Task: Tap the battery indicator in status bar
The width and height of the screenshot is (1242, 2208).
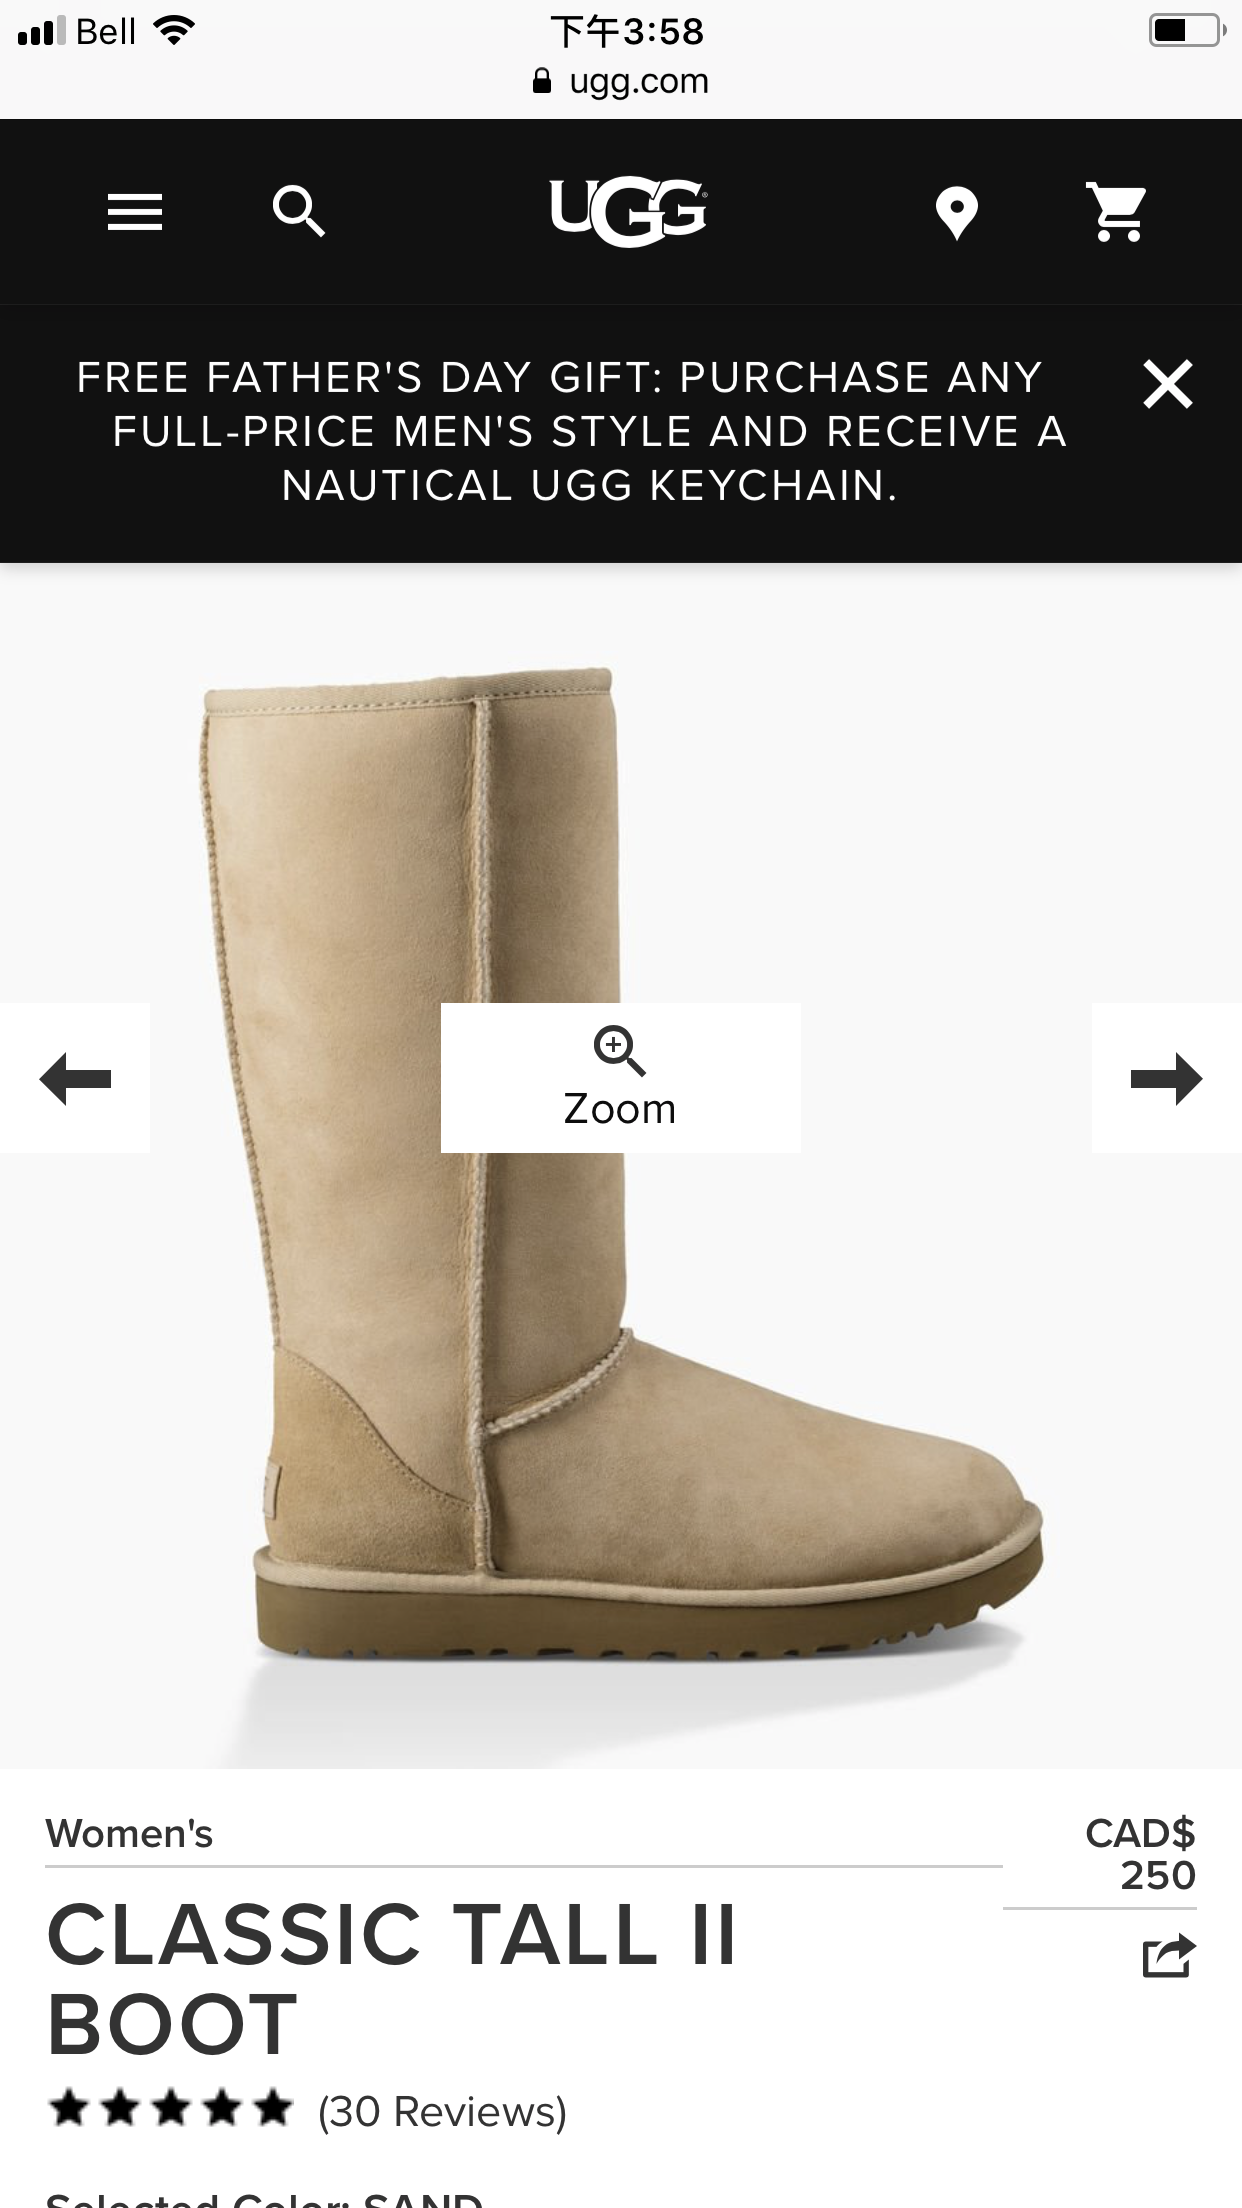Action: click(1188, 31)
